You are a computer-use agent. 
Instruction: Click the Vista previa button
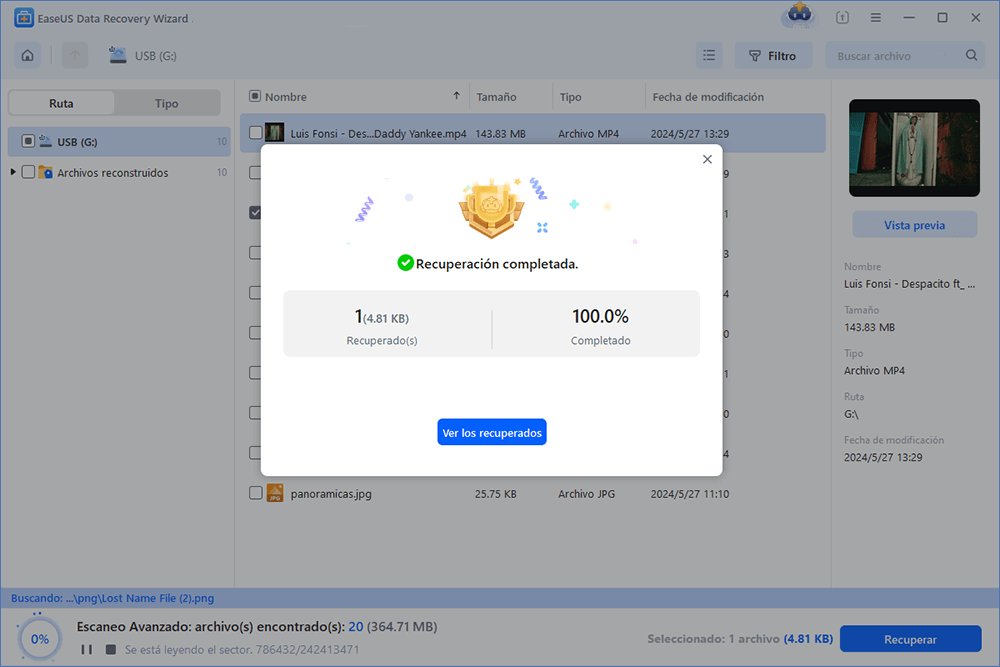(x=915, y=225)
